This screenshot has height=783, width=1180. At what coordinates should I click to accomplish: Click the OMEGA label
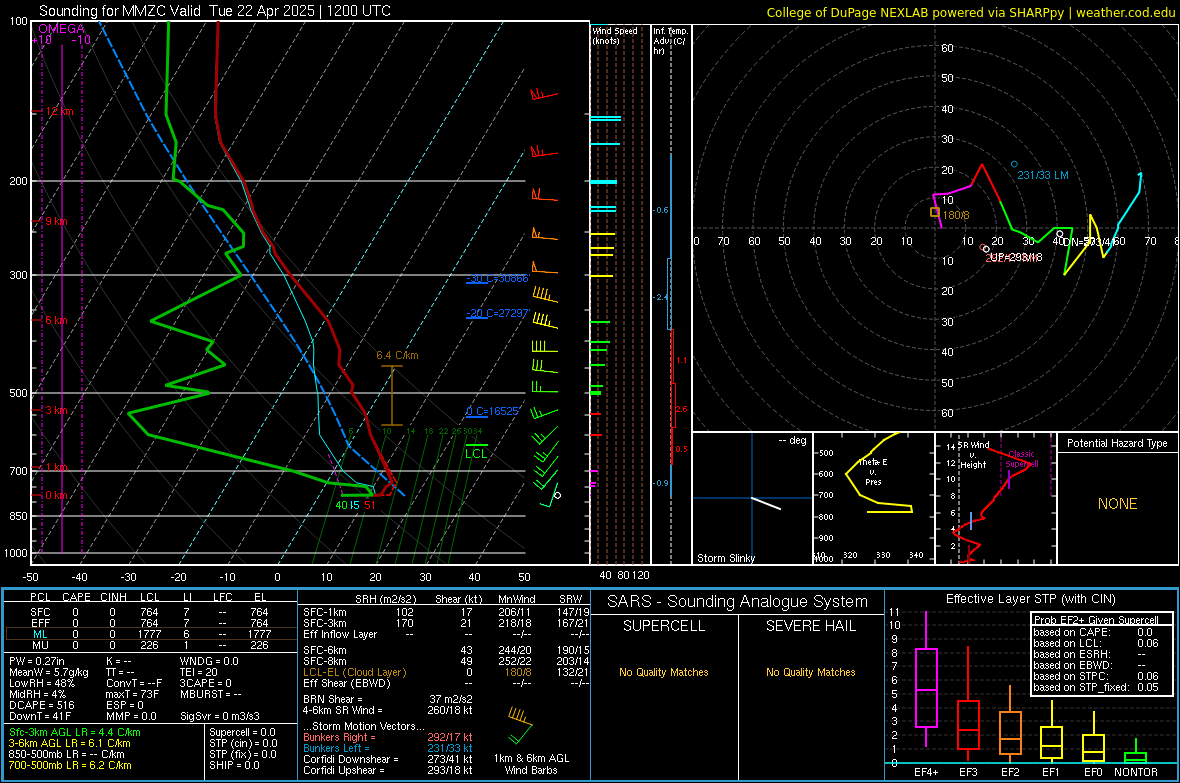pos(62,29)
